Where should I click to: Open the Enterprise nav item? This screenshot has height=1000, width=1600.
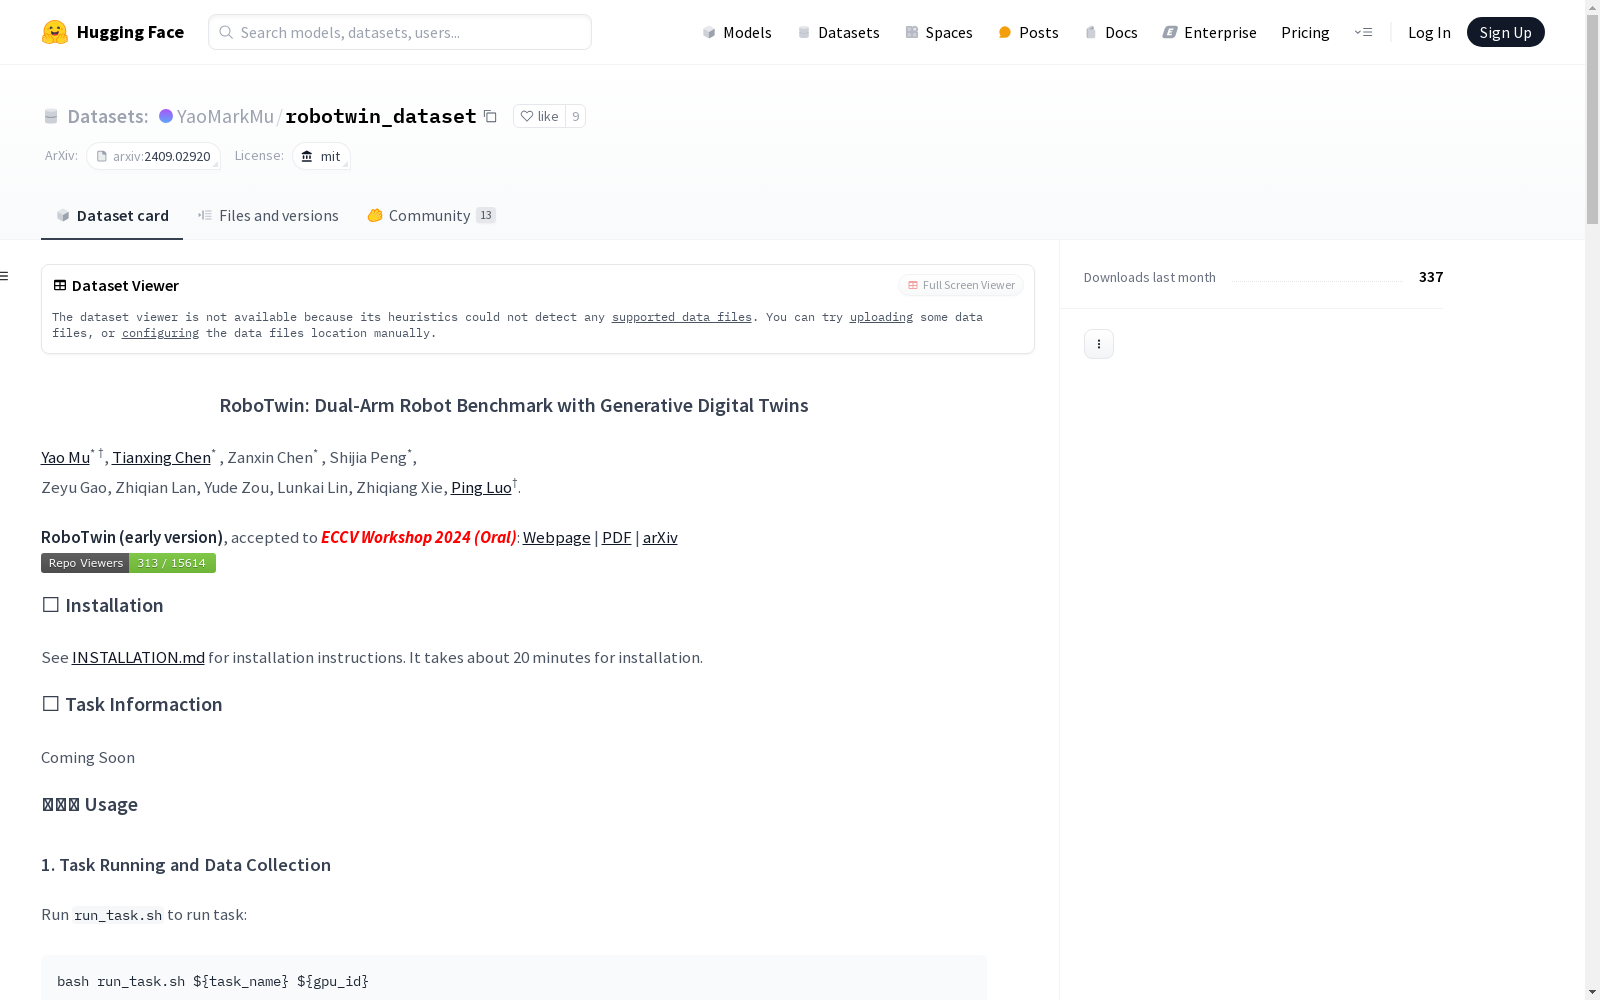(x=1209, y=32)
